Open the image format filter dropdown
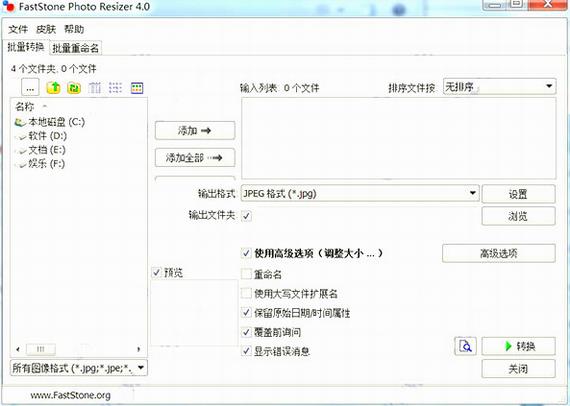 pyautogui.click(x=79, y=368)
